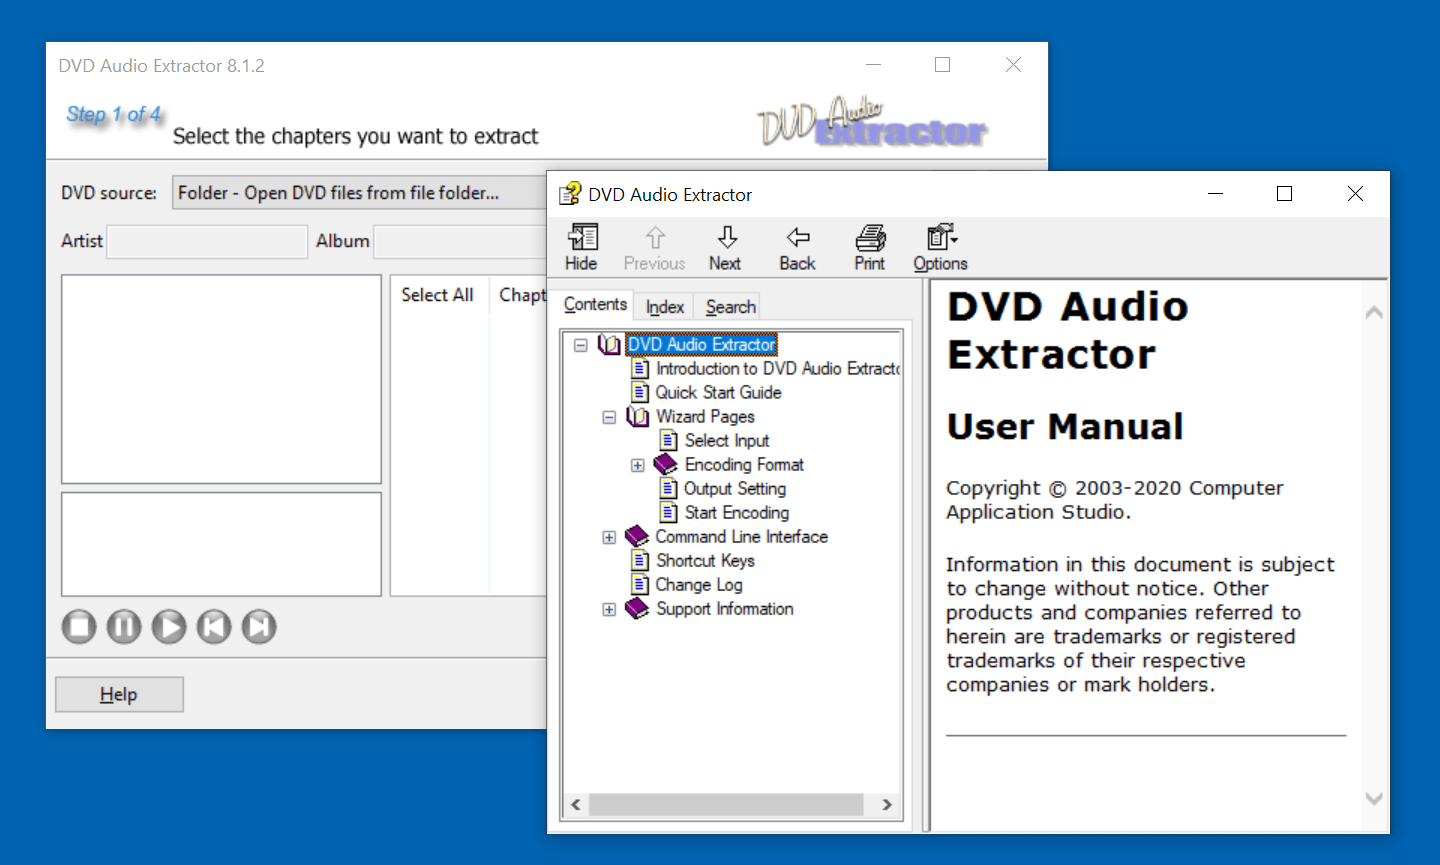This screenshot has height=865, width=1440.
Task: Click the Album input field
Action: (x=461, y=241)
